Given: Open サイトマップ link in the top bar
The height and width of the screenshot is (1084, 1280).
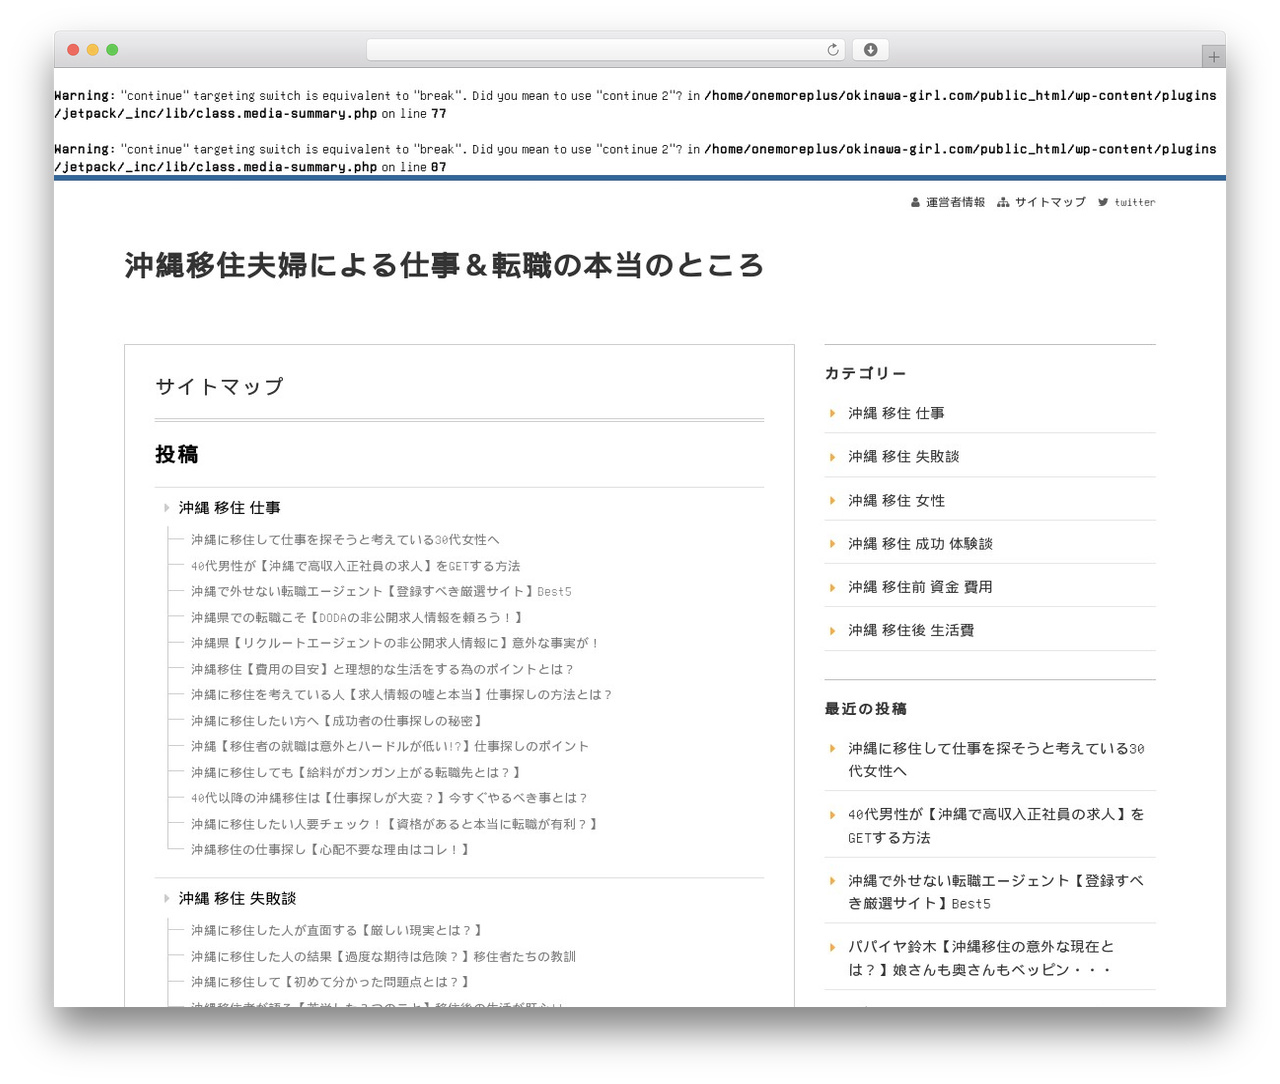Looking at the screenshot, I should (x=1041, y=202).
